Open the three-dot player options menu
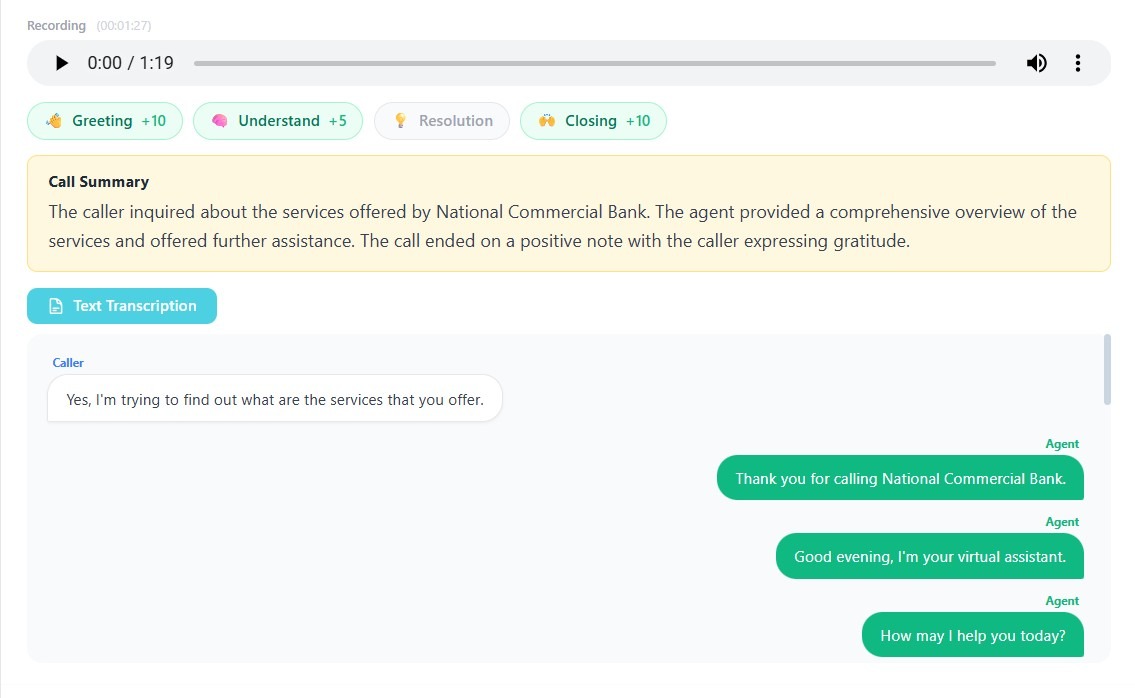 click(1078, 63)
